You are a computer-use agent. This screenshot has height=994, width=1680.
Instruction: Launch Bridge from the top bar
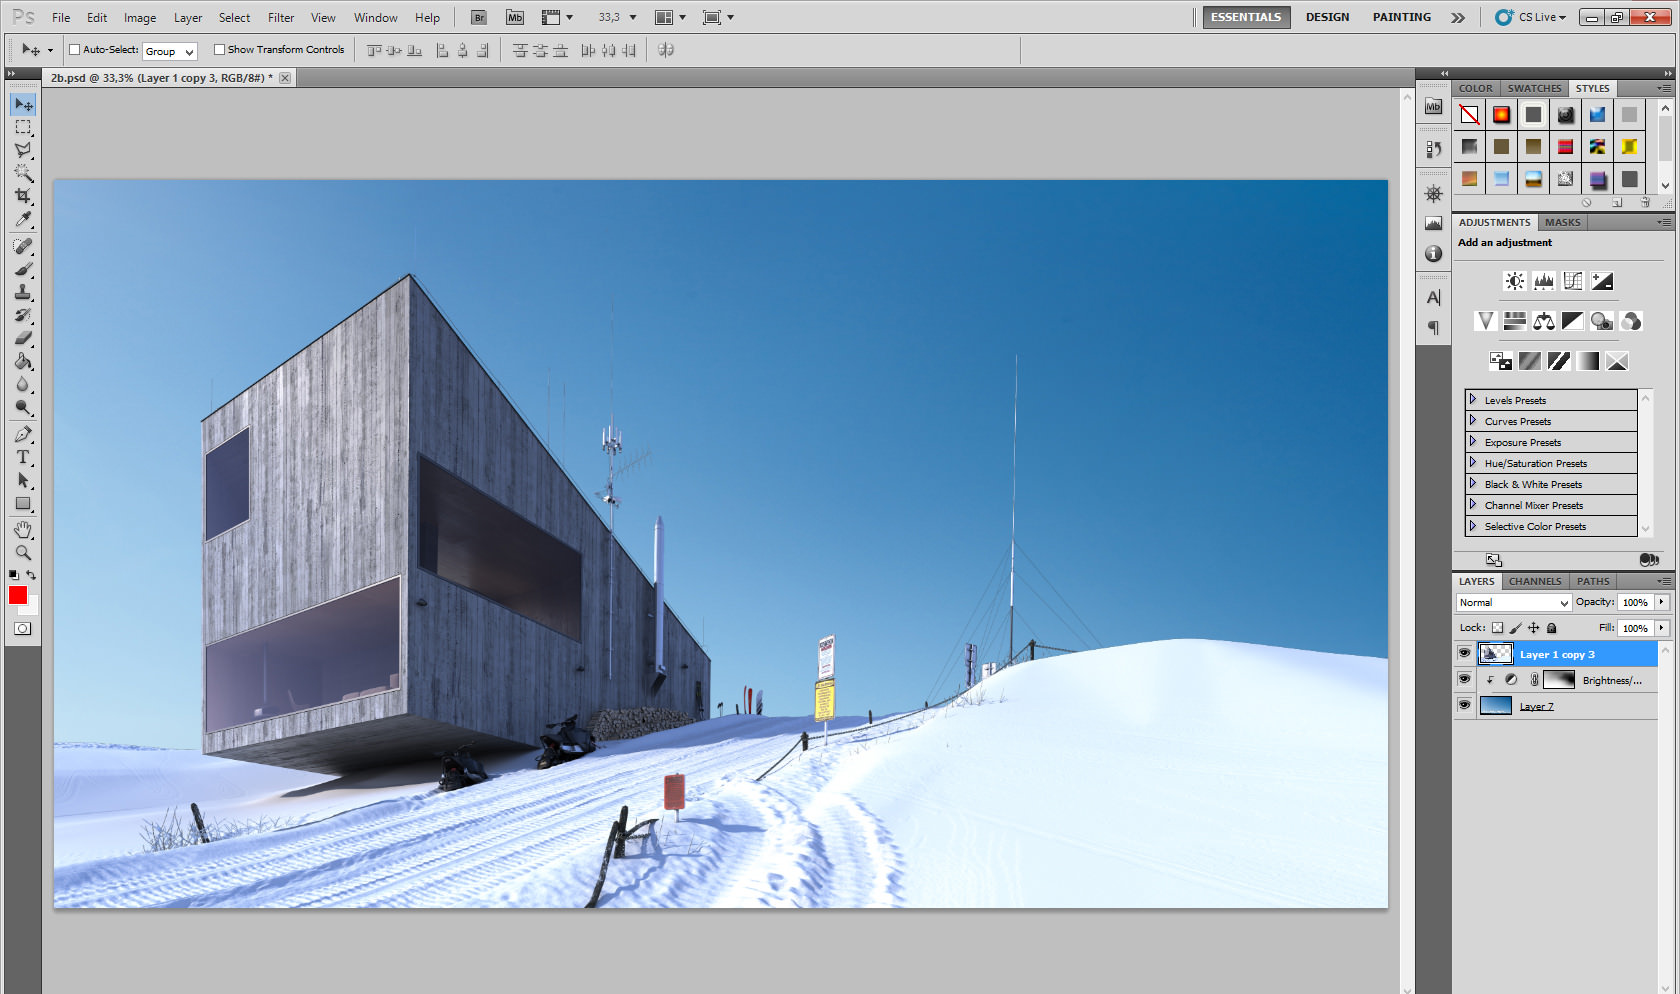pyautogui.click(x=479, y=17)
